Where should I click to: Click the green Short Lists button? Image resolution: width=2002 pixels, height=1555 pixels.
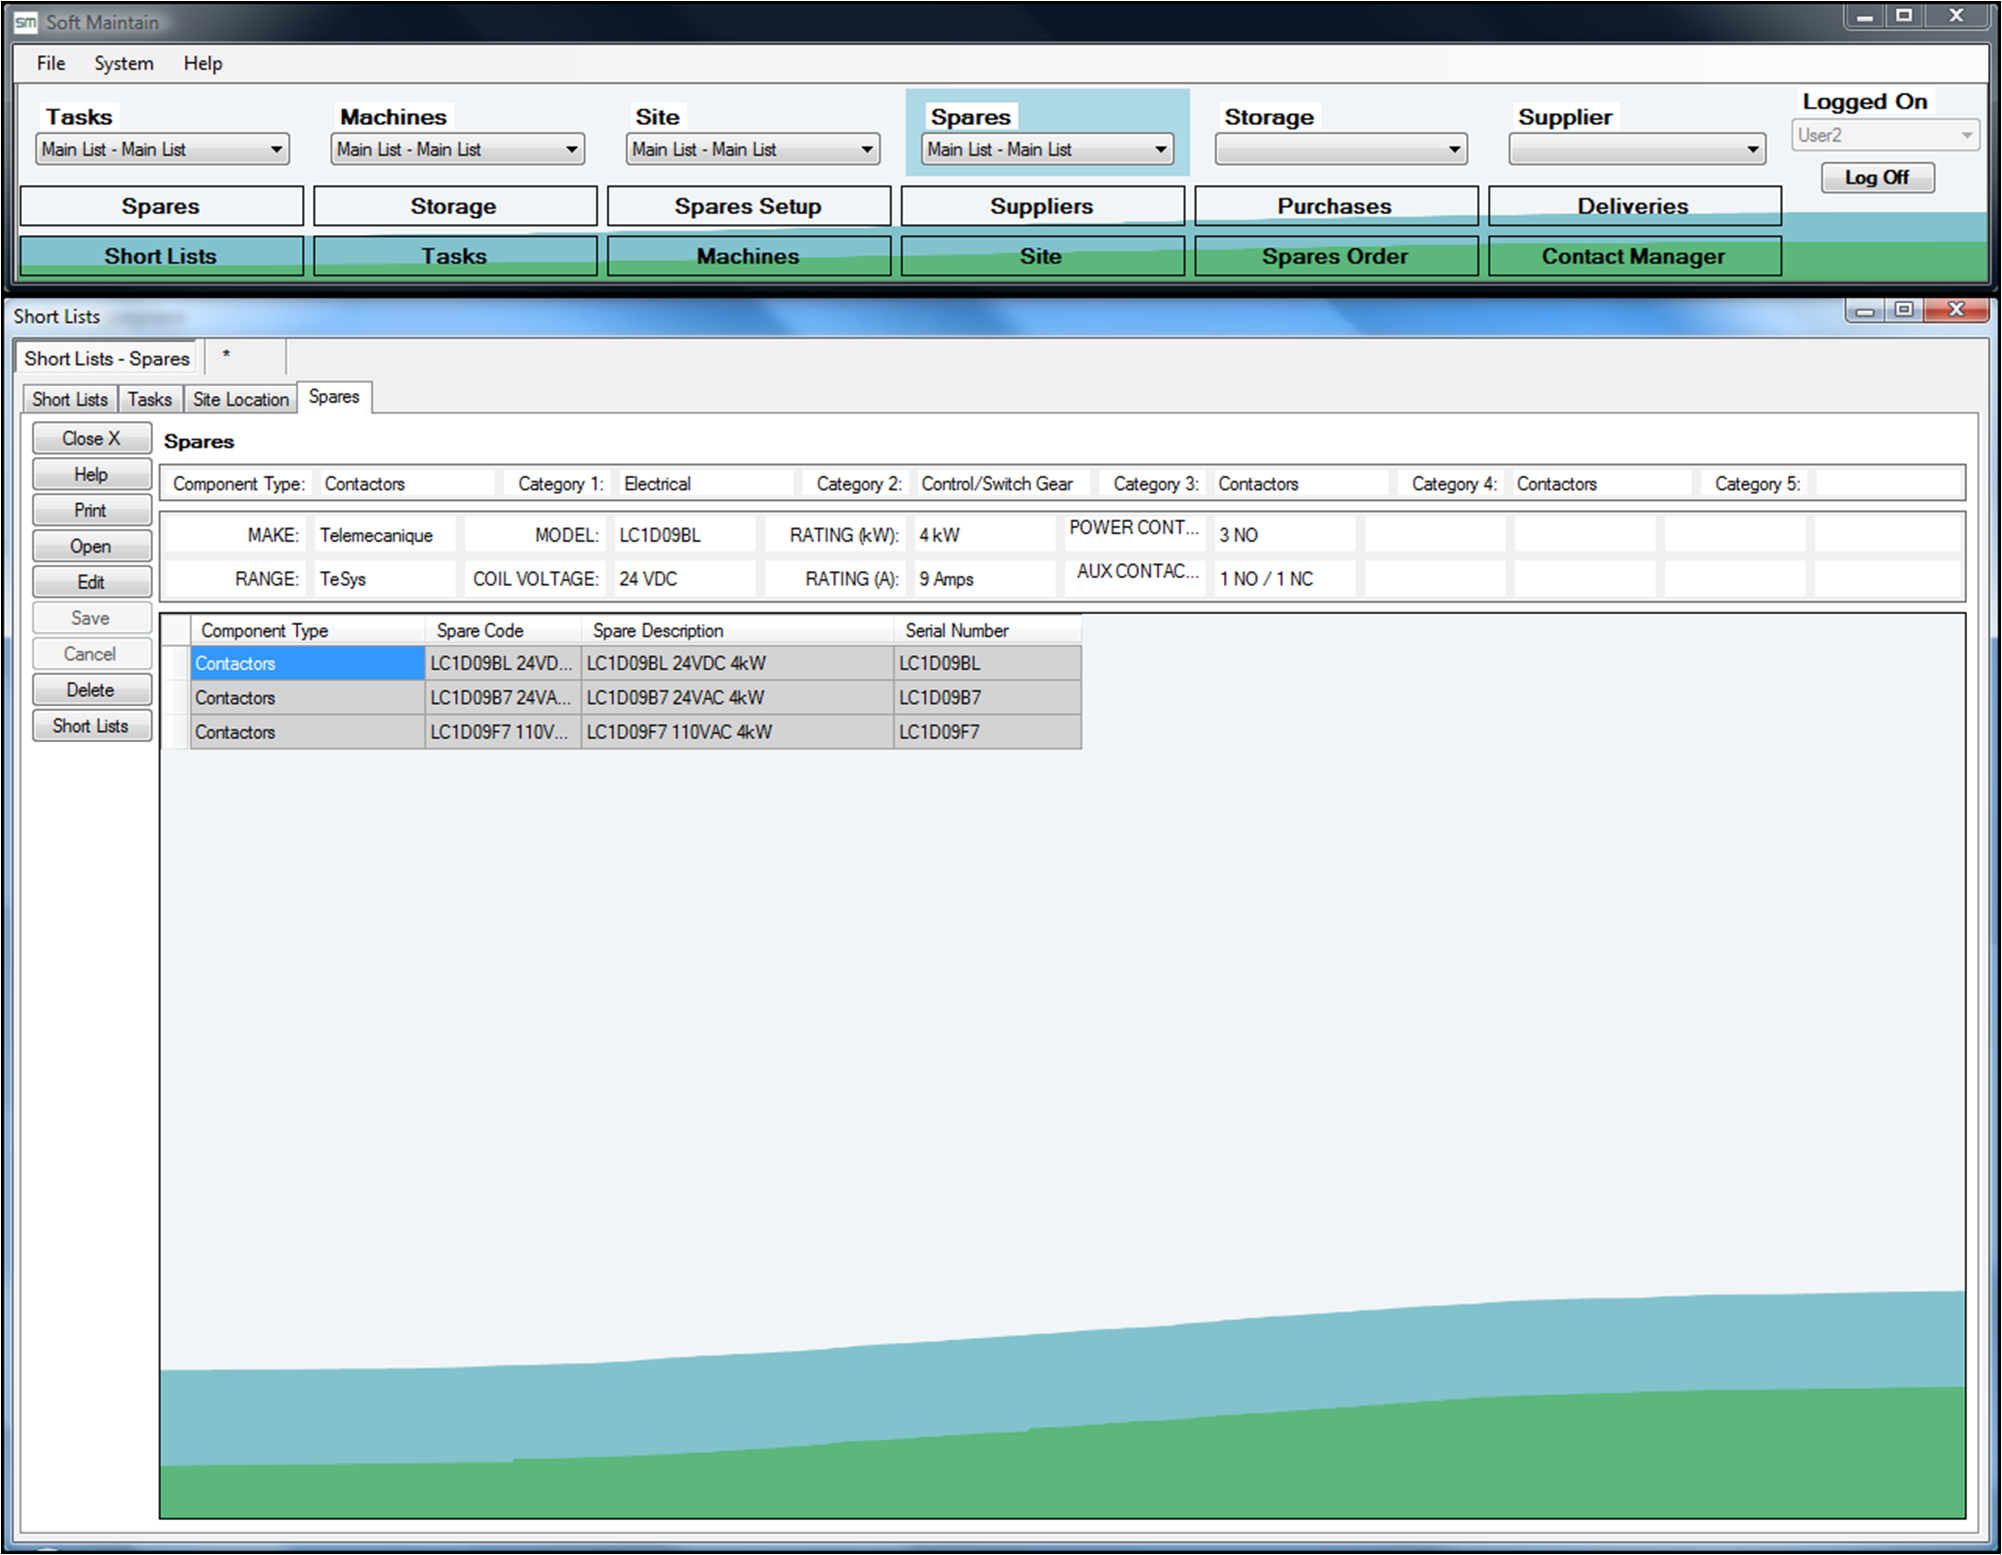point(161,256)
